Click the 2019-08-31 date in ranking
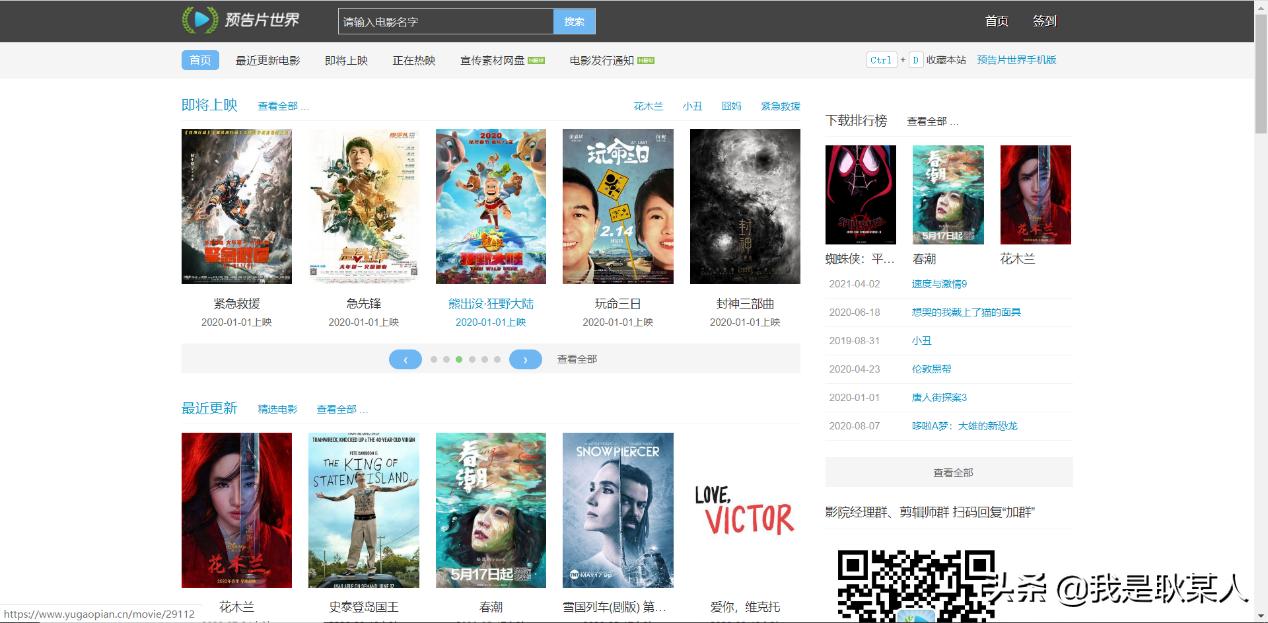This screenshot has width=1268, height=623. tap(854, 340)
